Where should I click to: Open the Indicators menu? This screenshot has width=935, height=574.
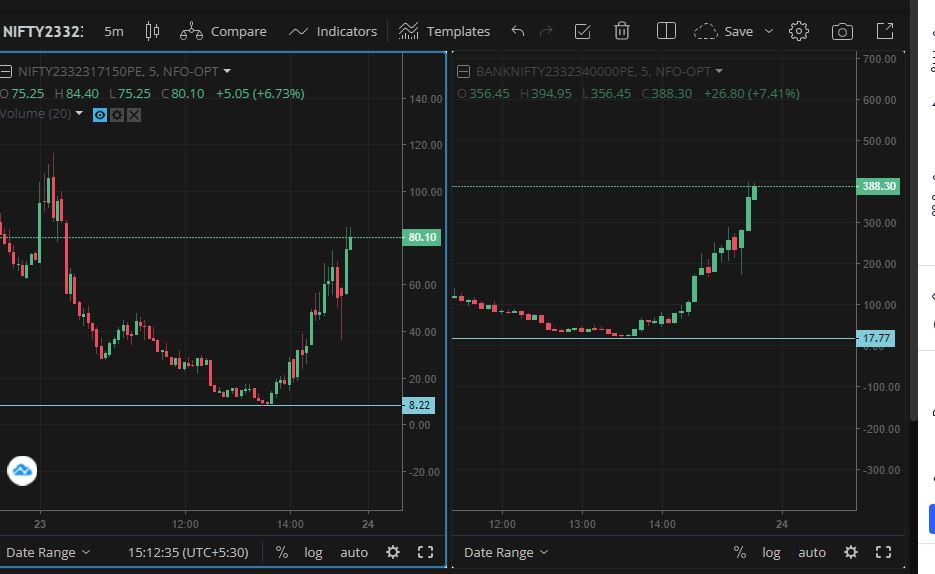(x=333, y=31)
